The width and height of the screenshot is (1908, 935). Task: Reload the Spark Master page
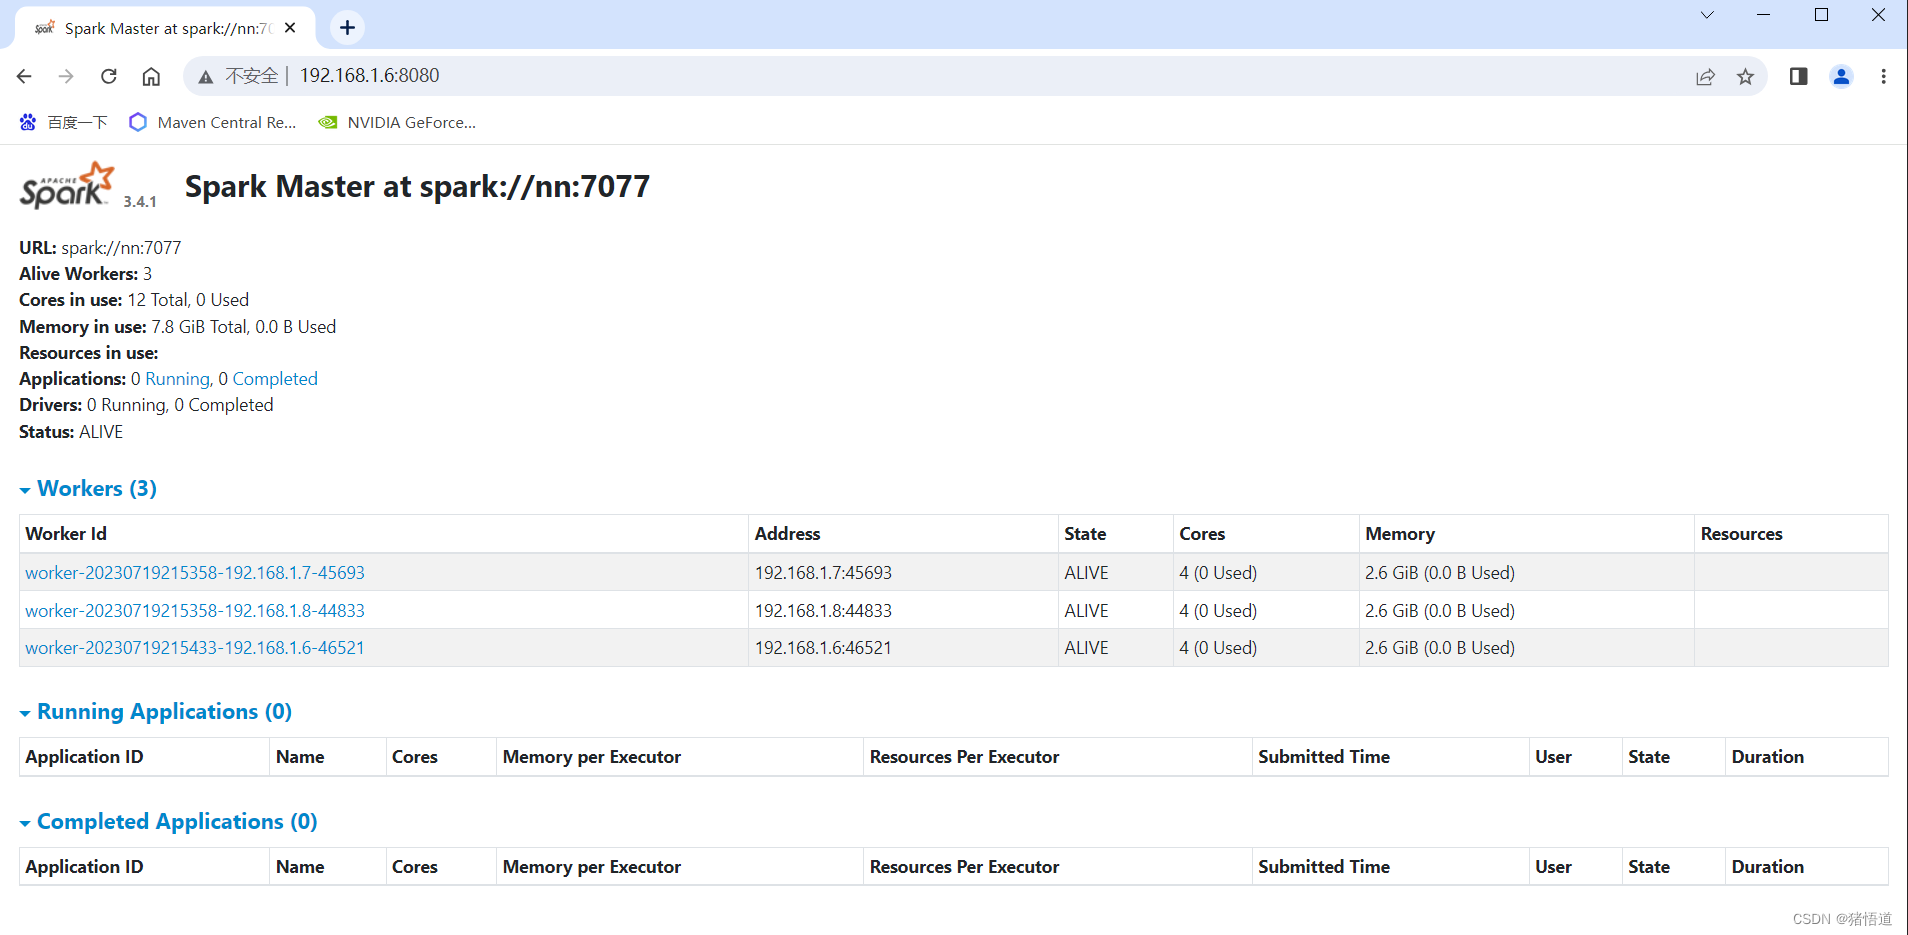[x=109, y=76]
